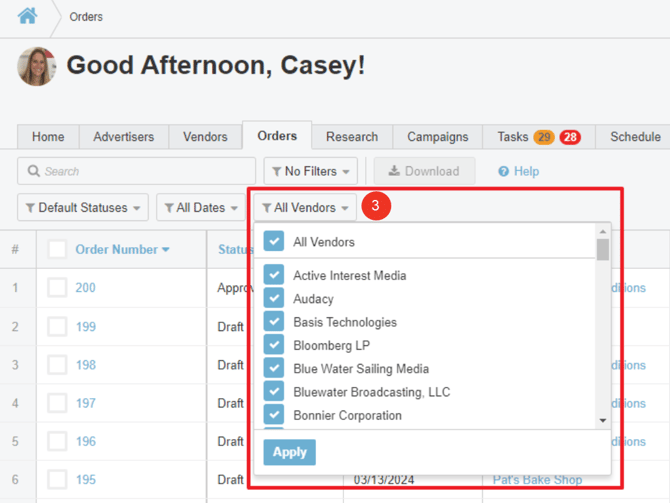670x503 pixels.
Task: Uncheck the All Vendors checkbox
Action: pos(274,242)
